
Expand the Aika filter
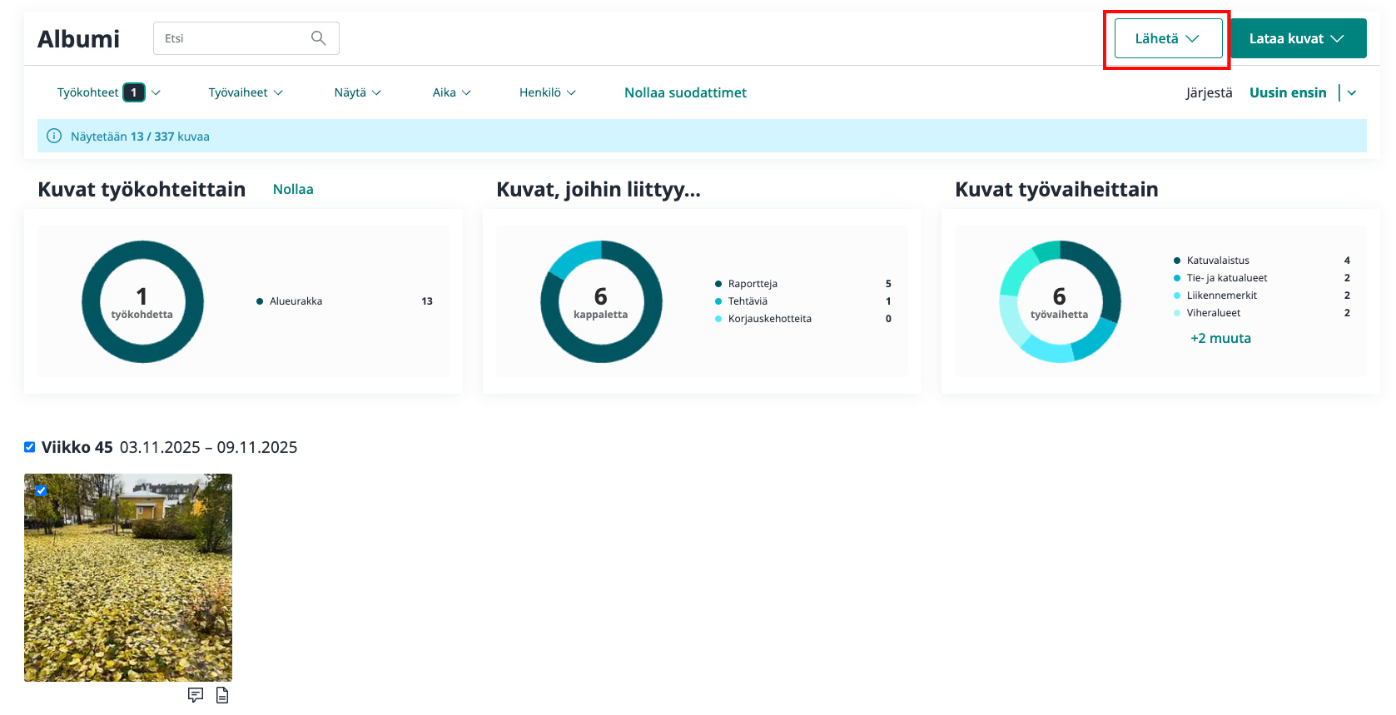[451, 93]
